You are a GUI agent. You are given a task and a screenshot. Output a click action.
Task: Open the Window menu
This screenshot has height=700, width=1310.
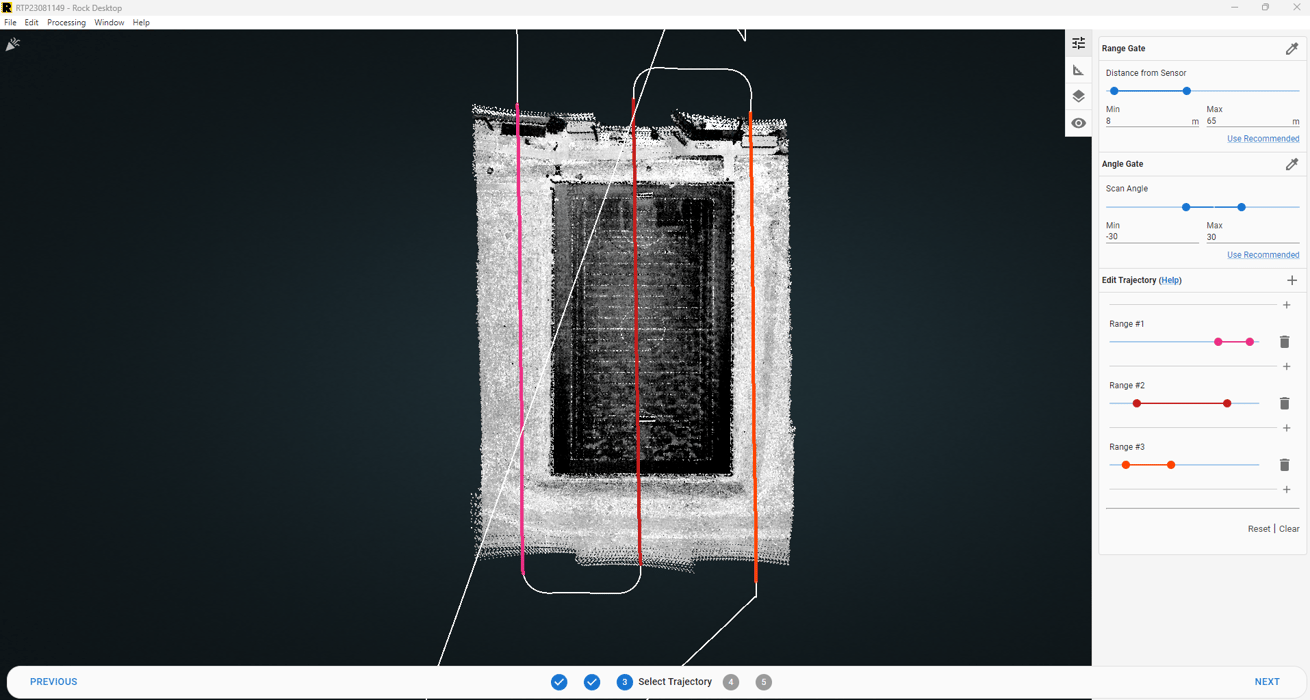pos(109,22)
